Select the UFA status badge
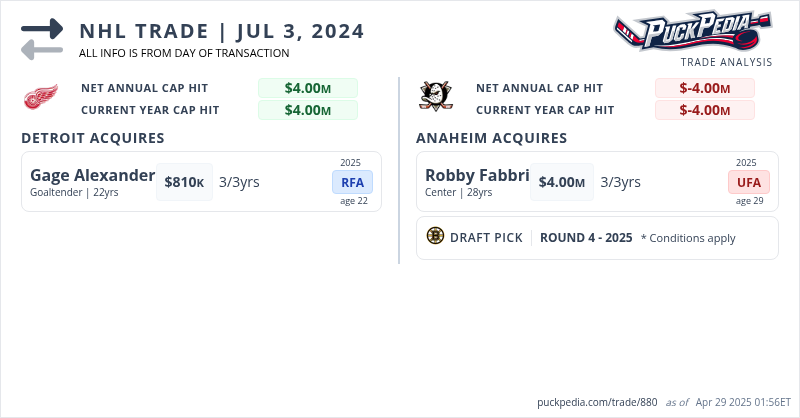 (748, 182)
